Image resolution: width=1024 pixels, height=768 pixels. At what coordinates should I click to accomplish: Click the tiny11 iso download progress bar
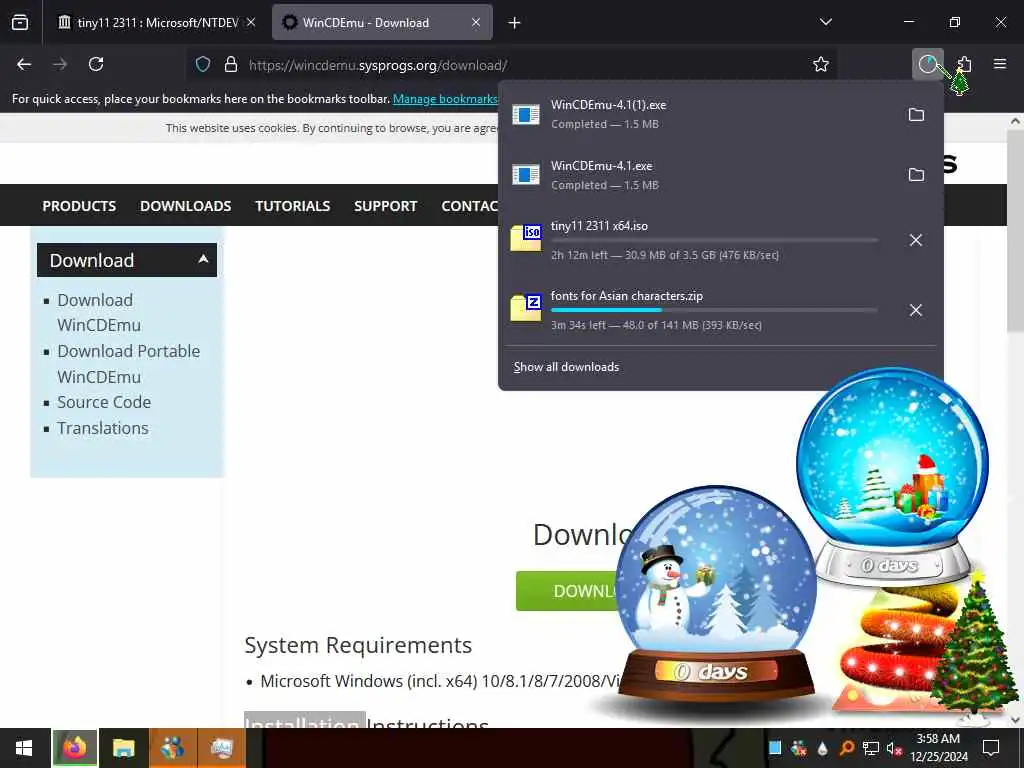pos(714,240)
